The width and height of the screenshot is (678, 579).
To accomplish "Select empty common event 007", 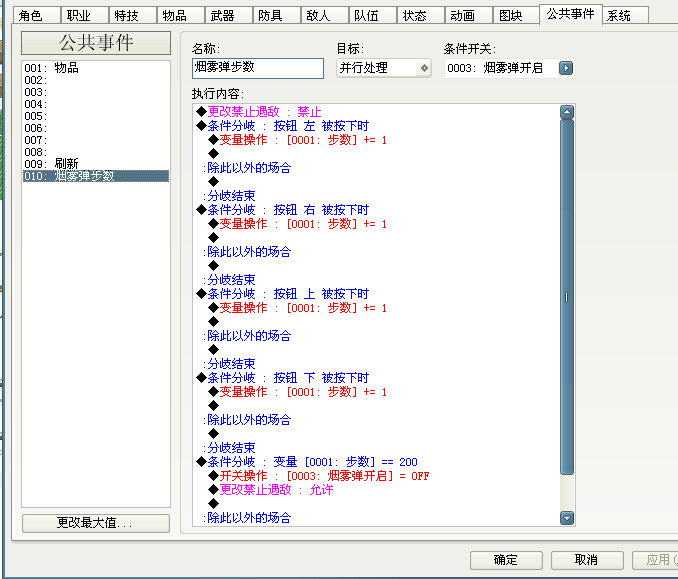I will (96, 140).
